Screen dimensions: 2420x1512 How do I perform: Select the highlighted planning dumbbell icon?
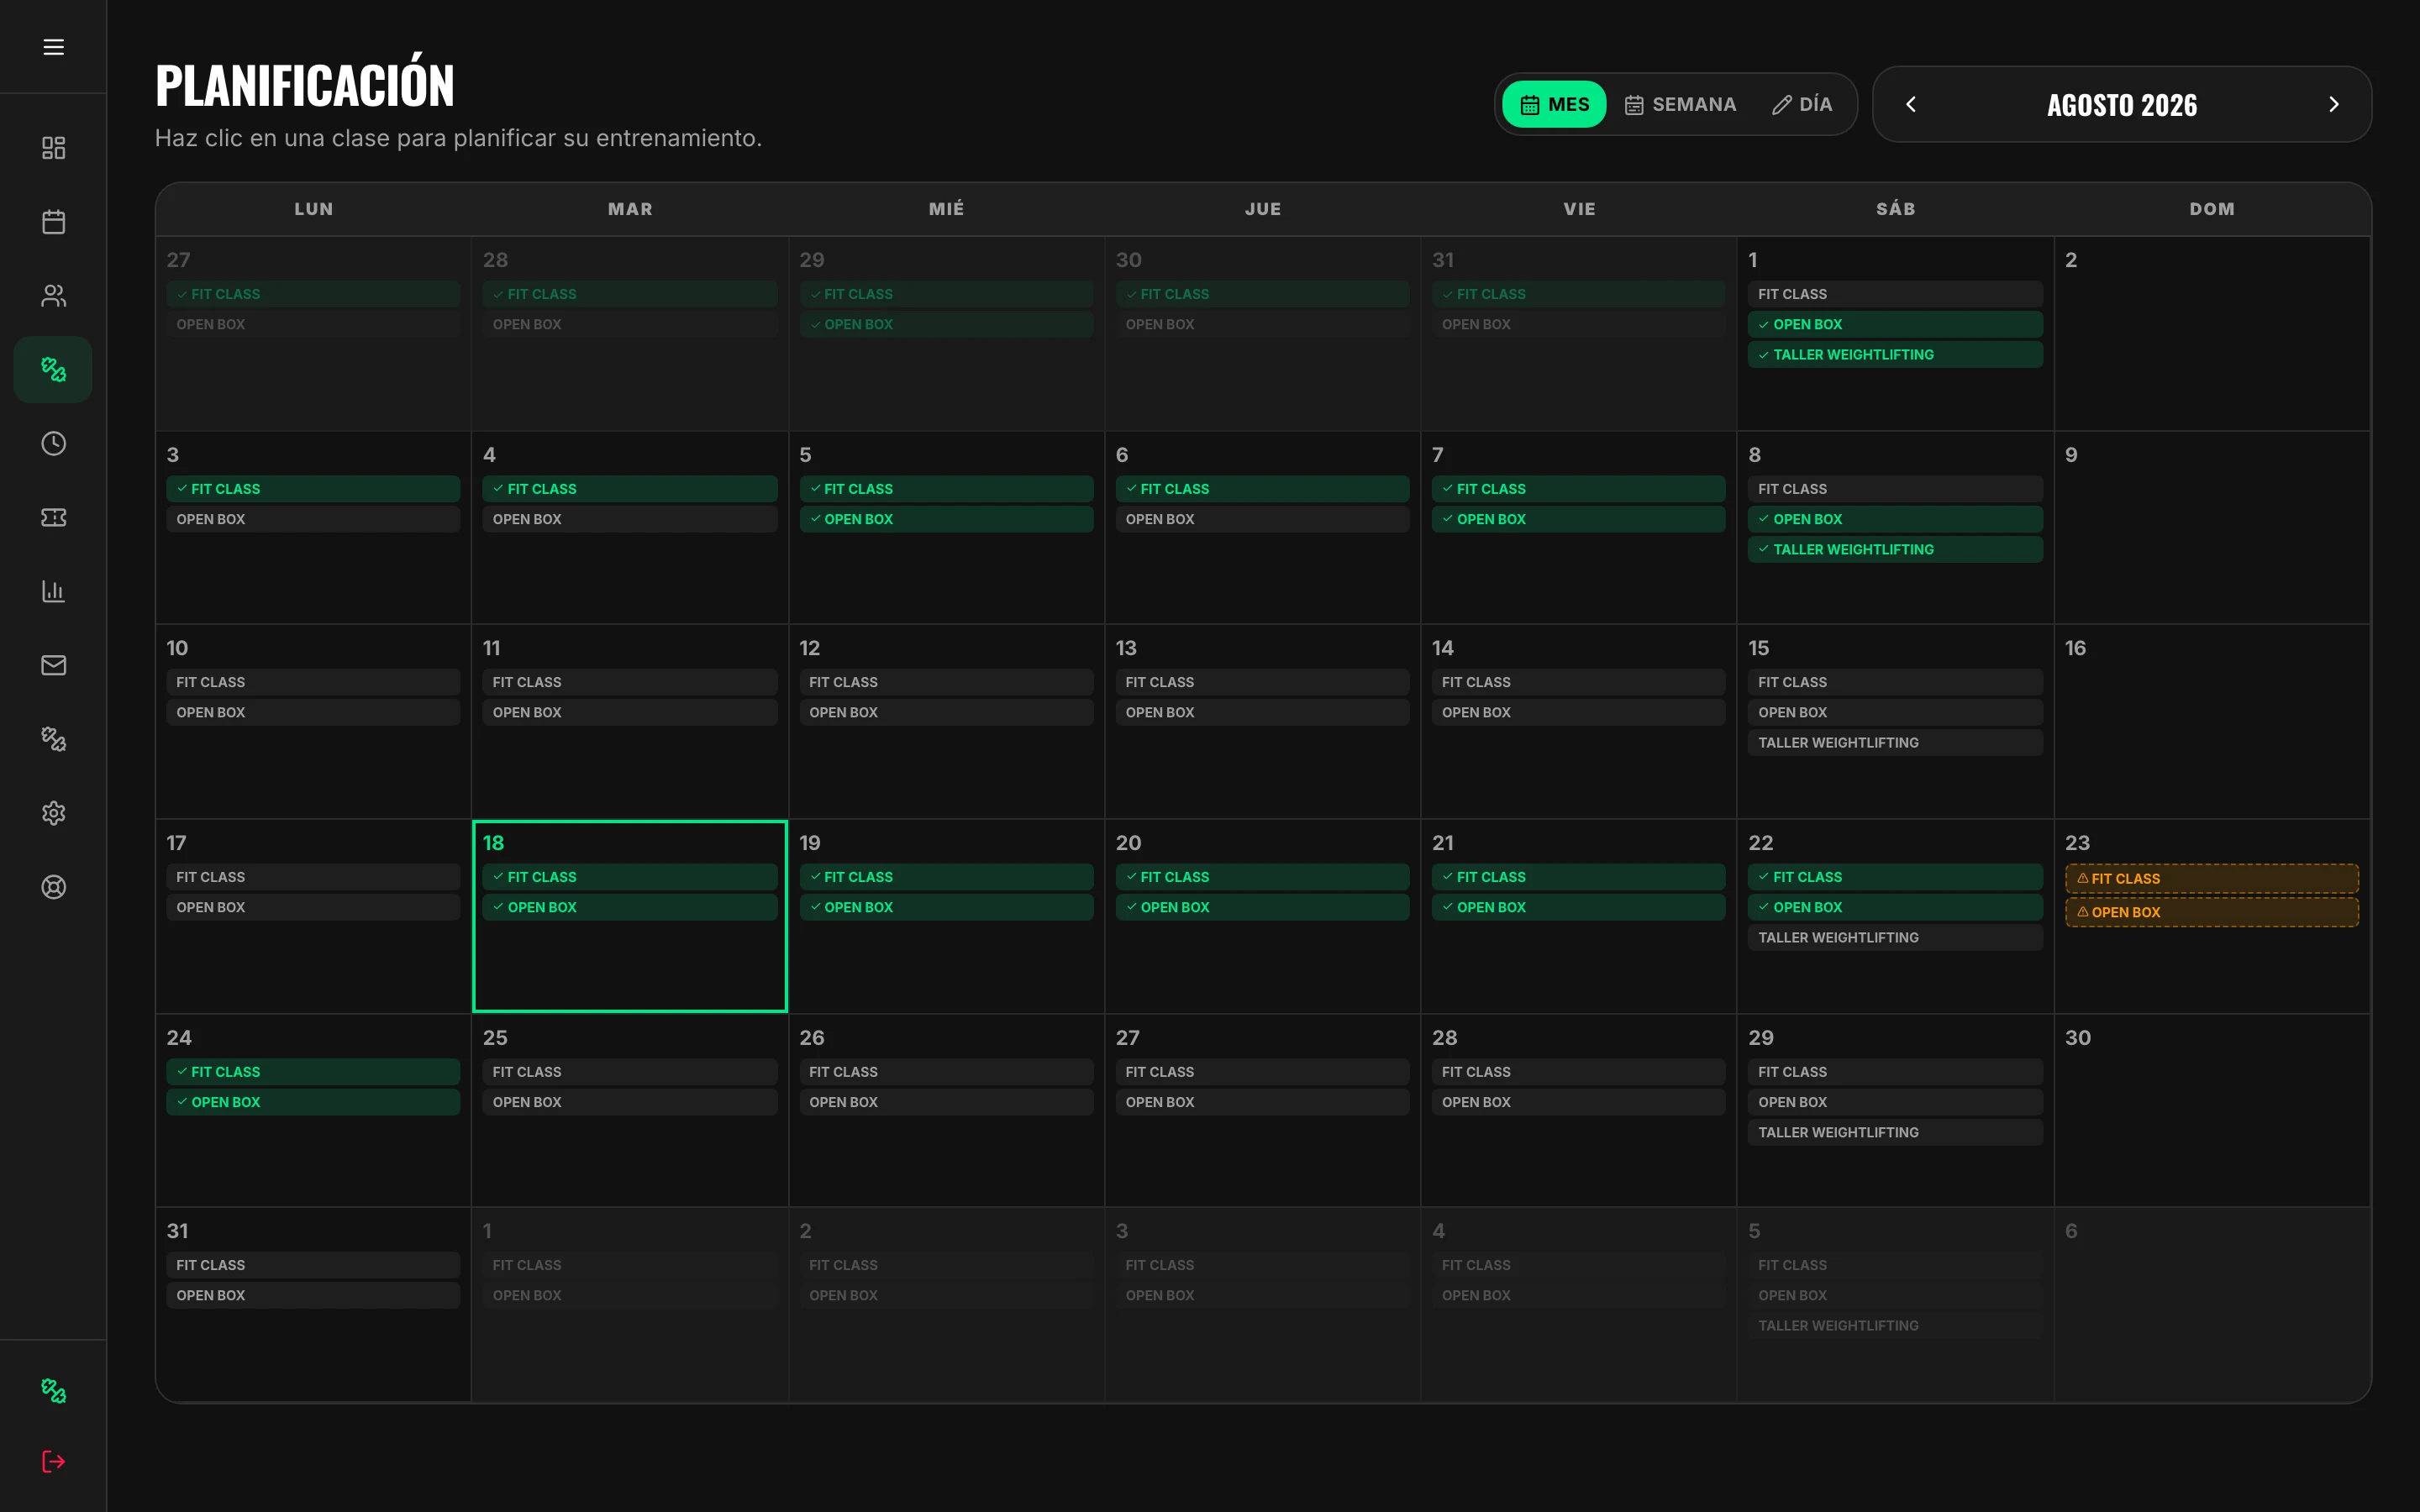tap(53, 370)
